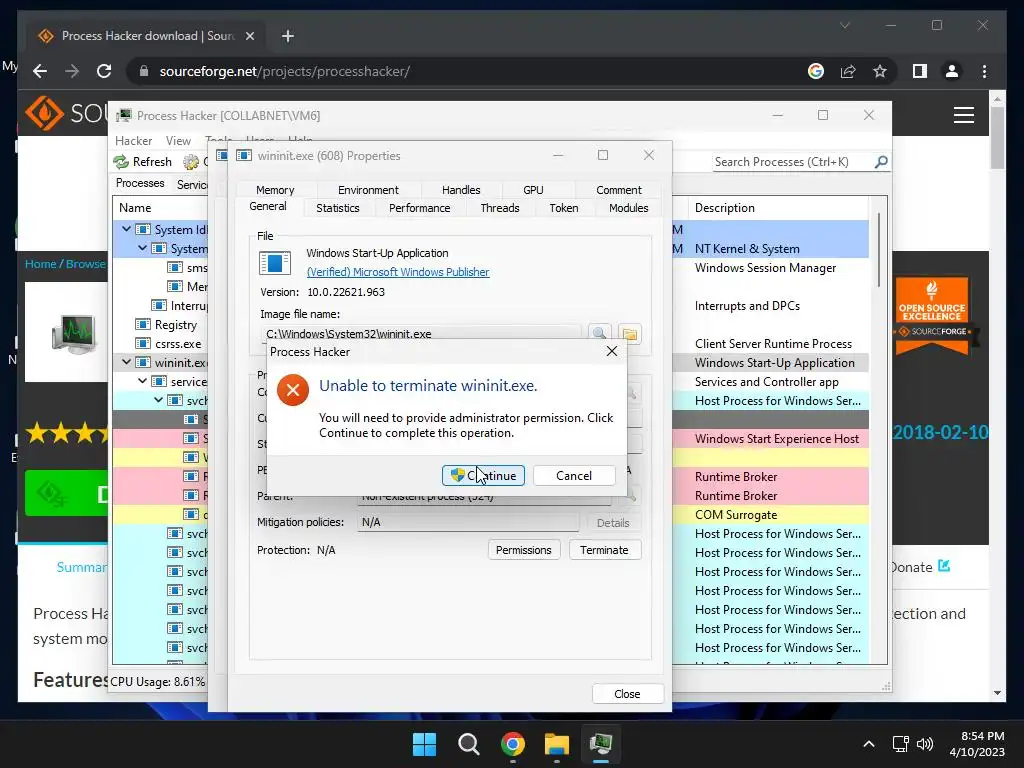The image size is (1024, 768).
Task: Open image file location folder icon
Action: click(630, 334)
